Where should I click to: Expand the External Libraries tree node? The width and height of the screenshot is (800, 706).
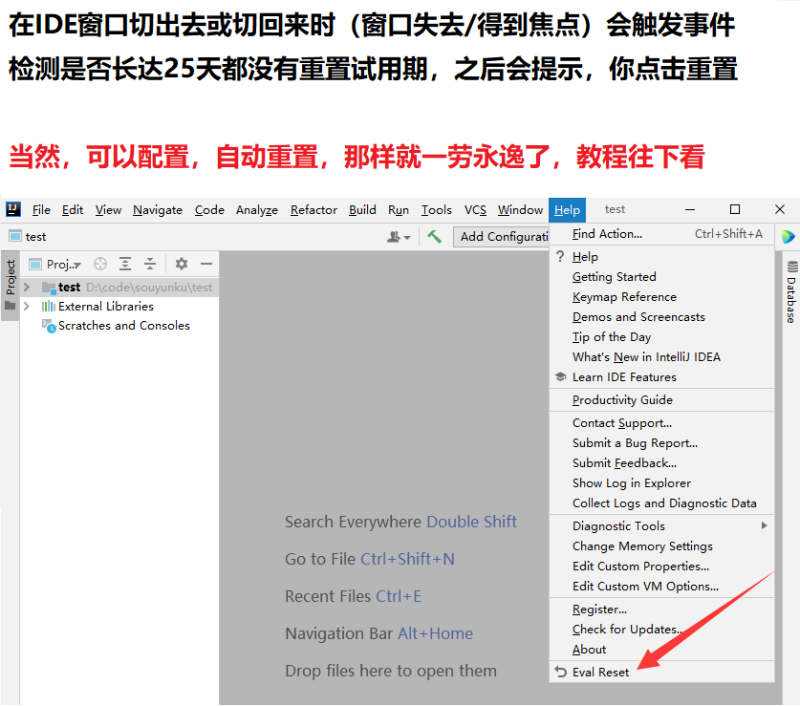pyautogui.click(x=27, y=307)
